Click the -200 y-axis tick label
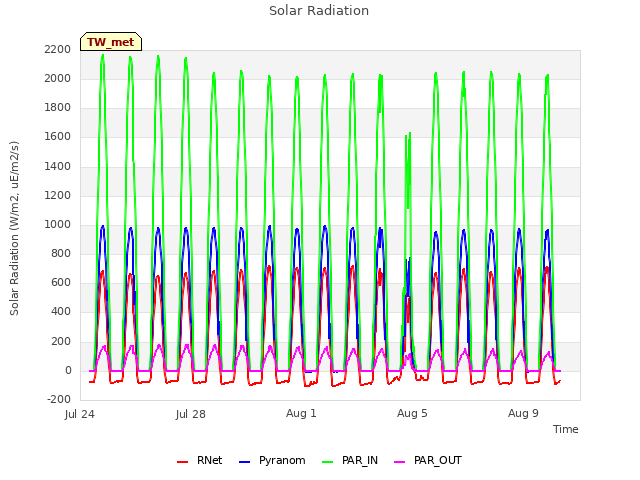The width and height of the screenshot is (640, 480). point(59,400)
